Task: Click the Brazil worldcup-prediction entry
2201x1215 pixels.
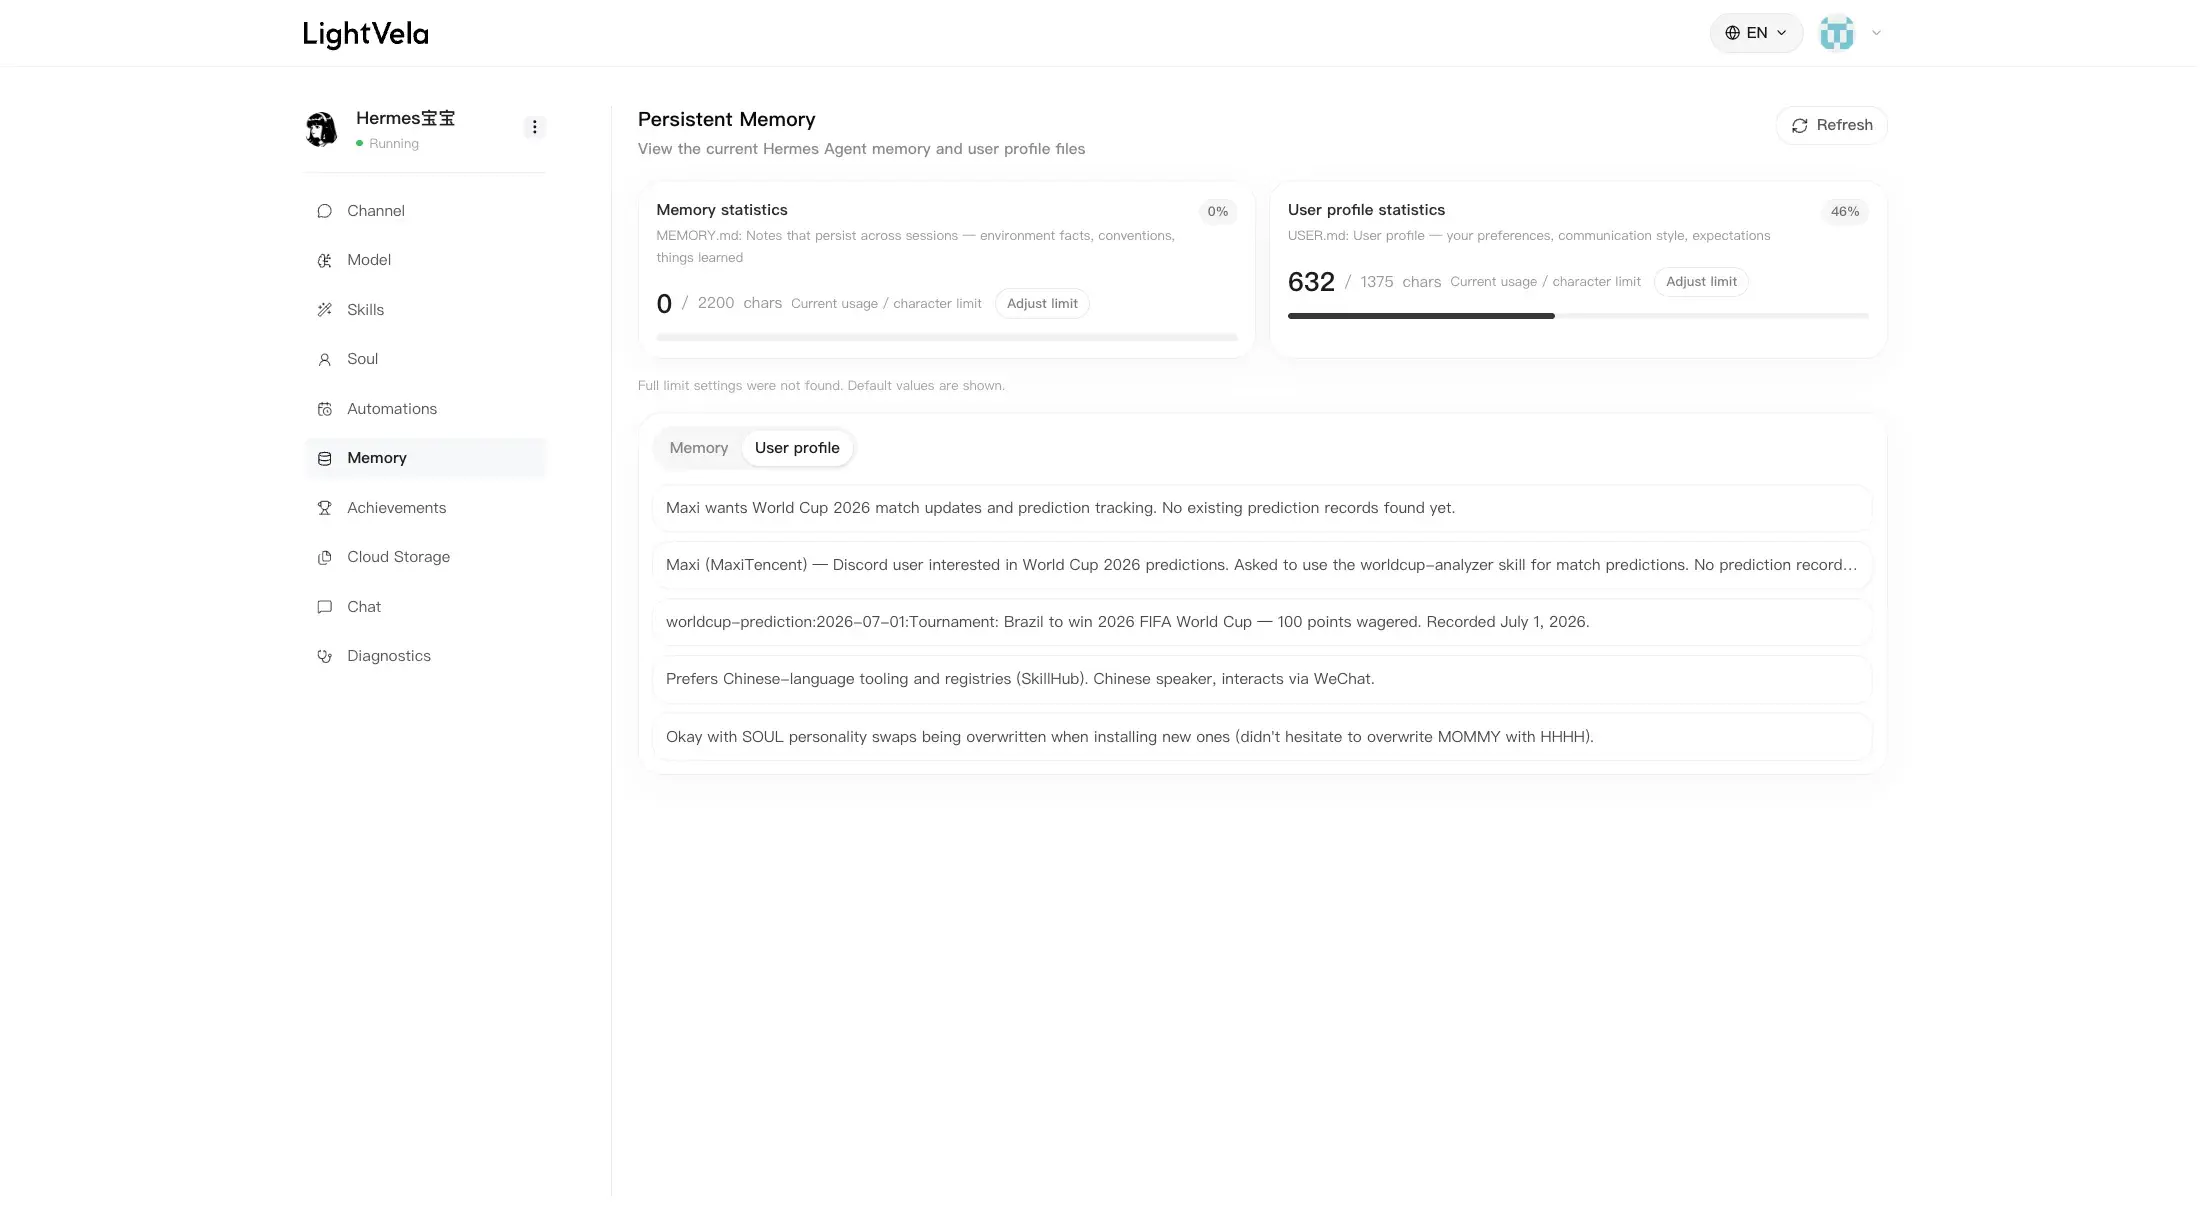Action: pyautogui.click(x=1262, y=622)
